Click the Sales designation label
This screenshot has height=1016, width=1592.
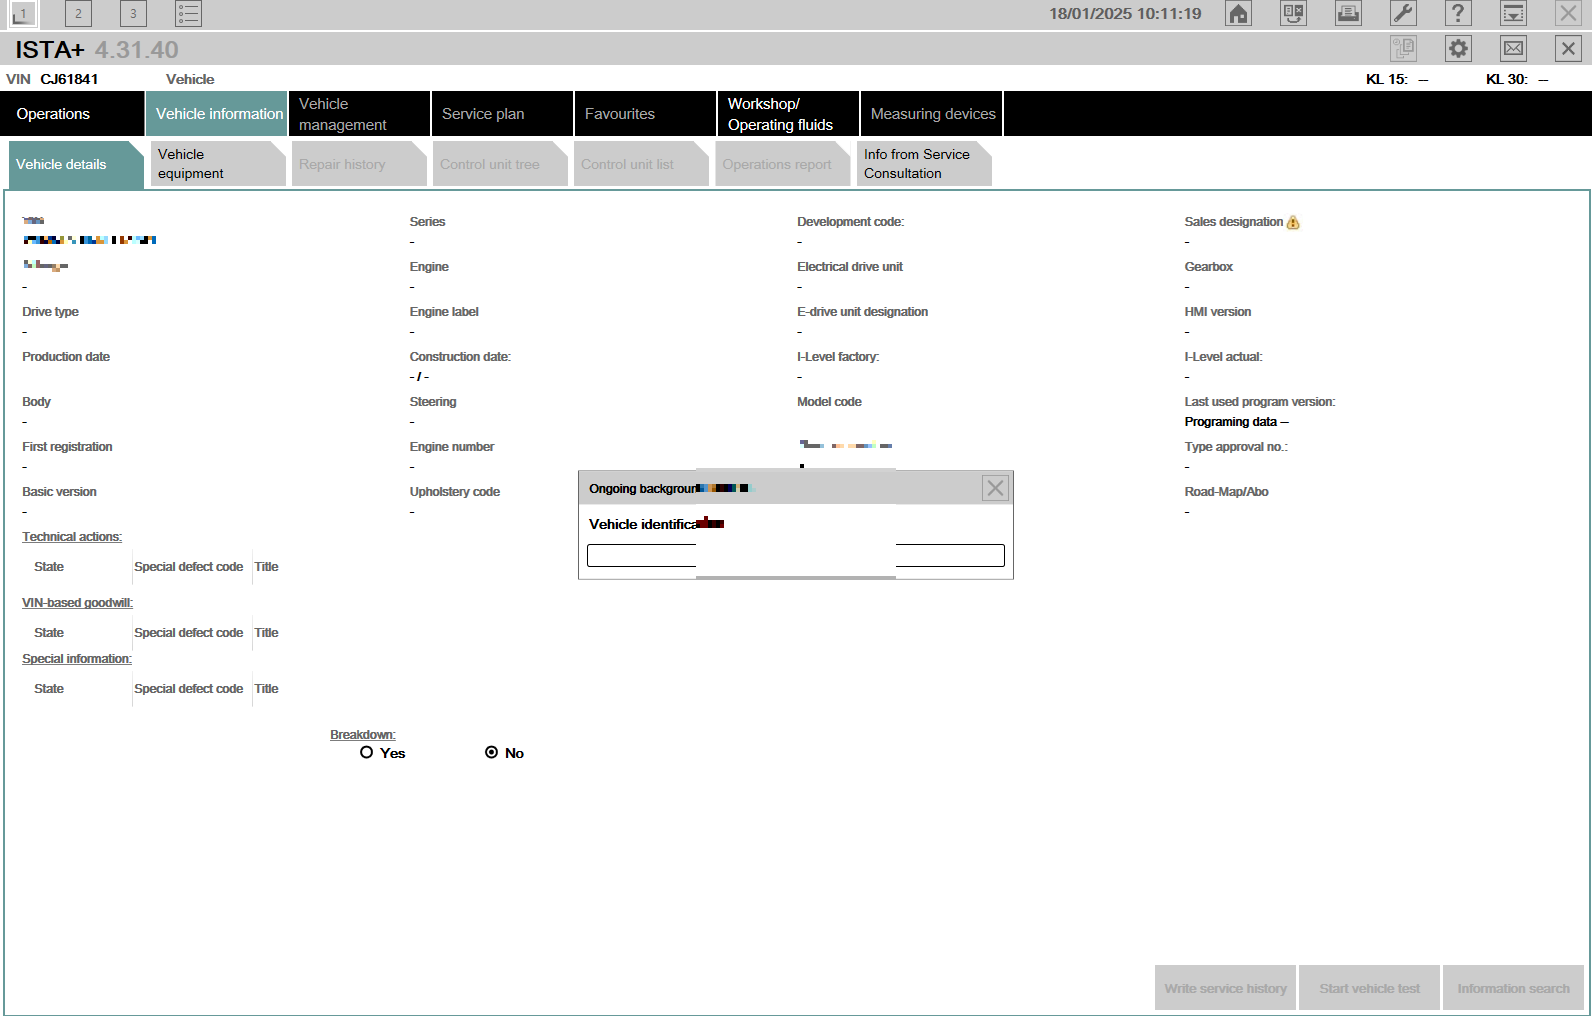point(1234,222)
